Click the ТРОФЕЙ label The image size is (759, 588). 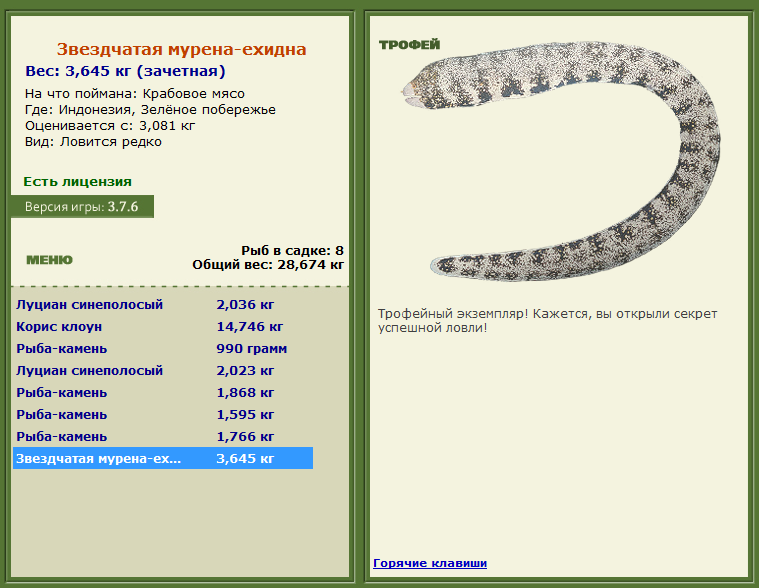tap(410, 45)
